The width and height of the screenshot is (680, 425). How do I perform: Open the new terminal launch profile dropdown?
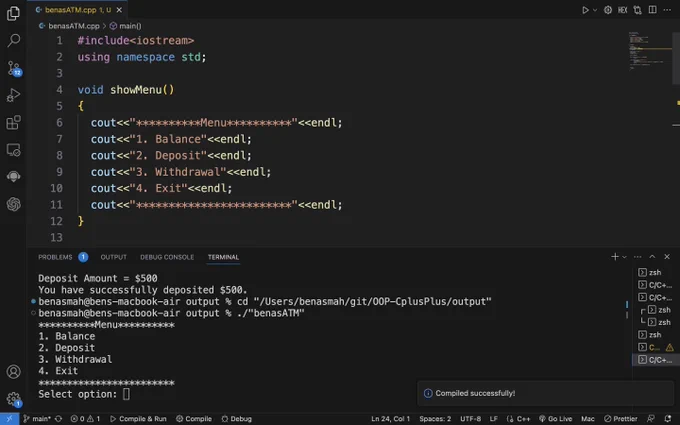point(624,257)
